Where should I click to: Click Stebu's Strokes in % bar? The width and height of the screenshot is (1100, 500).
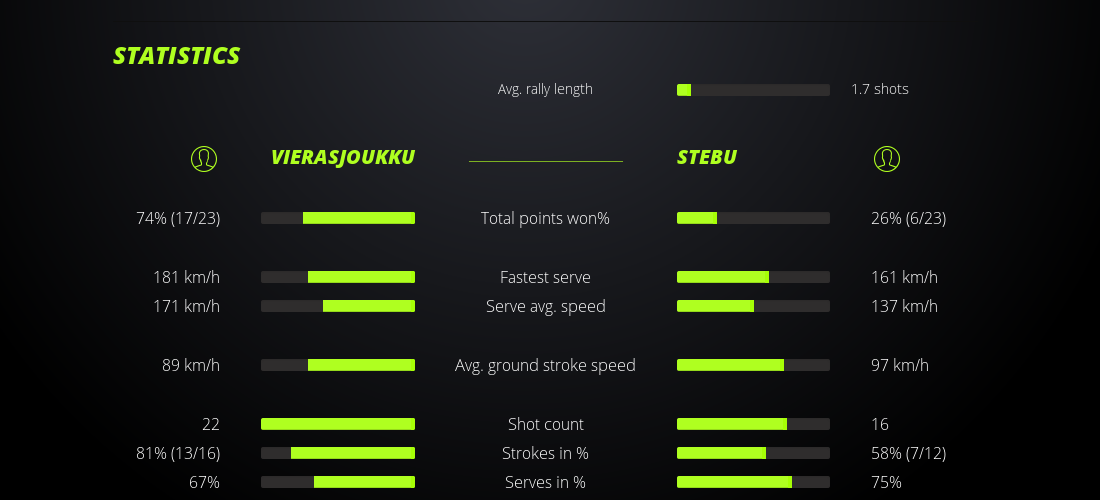tap(753, 453)
